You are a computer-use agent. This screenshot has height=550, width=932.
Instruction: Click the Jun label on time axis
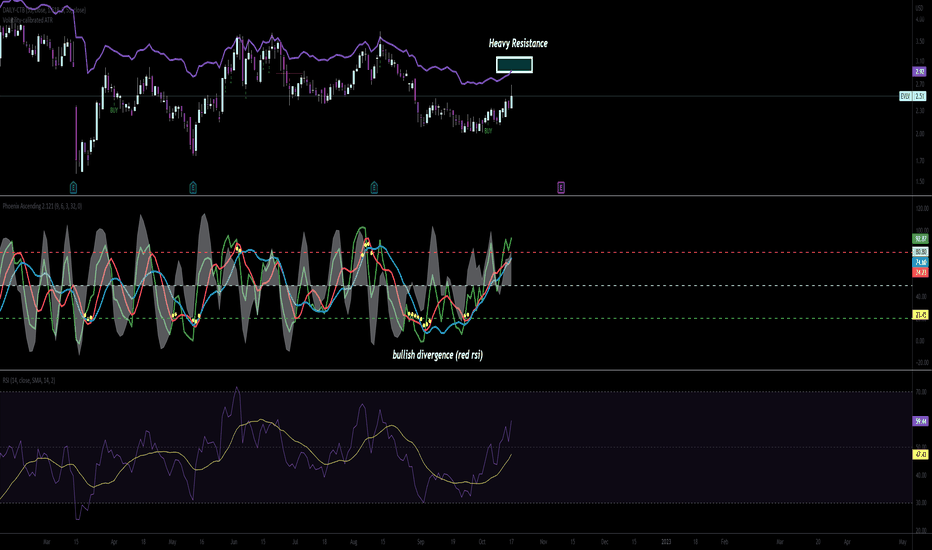point(234,542)
